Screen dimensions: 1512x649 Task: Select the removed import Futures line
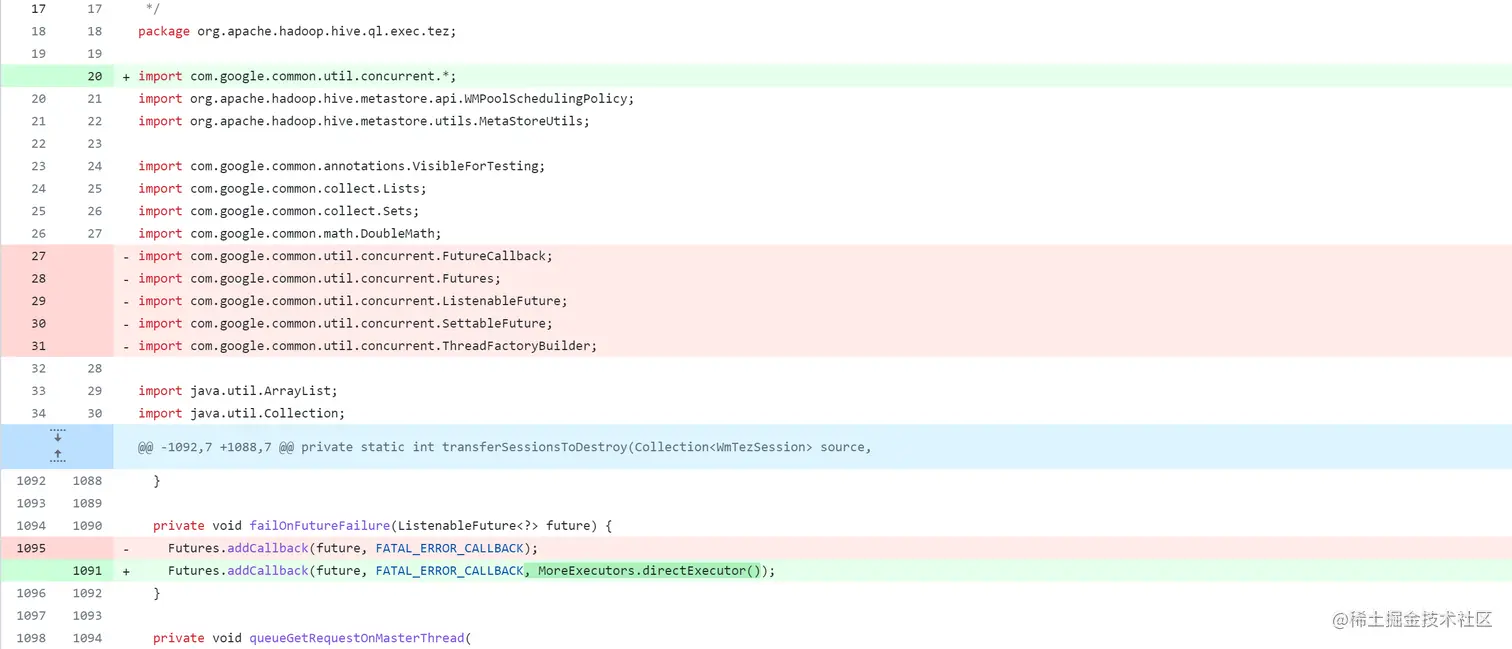click(x=319, y=278)
